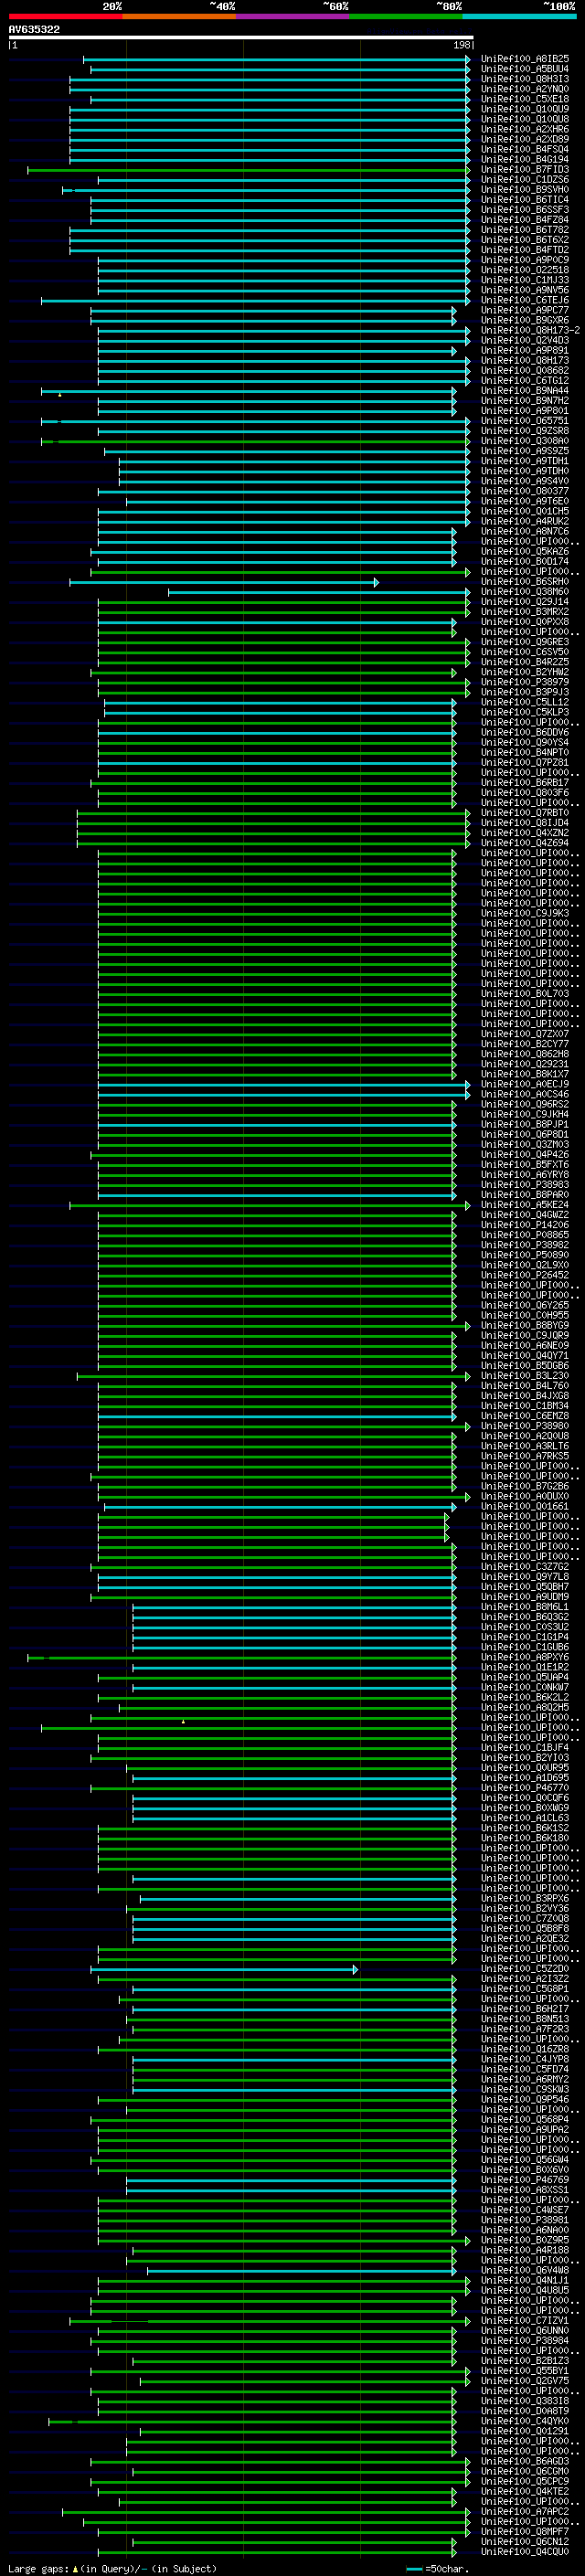Viewport: 585px width, 2576px height.
Task: Open hit UniRef100_C6TEJ6
Action: coord(525,300)
